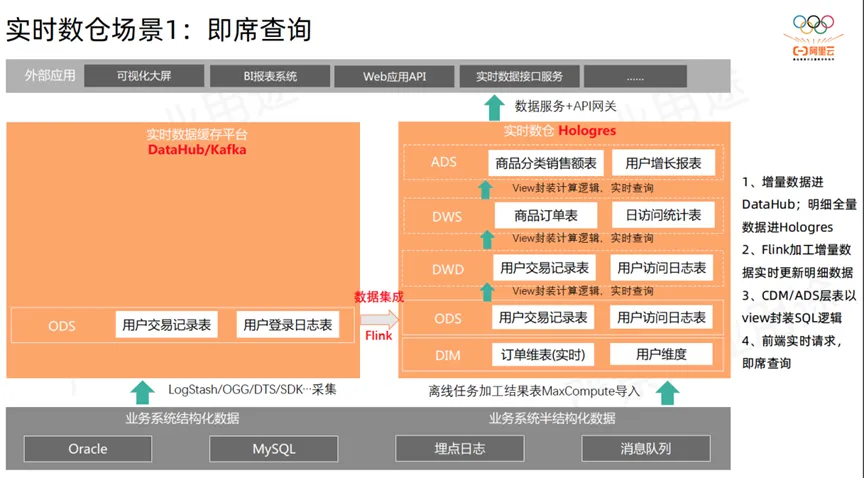Select 用户访问日志表 in Hologres ODS row
Screen dimensions: 864x478
click(x=661, y=318)
